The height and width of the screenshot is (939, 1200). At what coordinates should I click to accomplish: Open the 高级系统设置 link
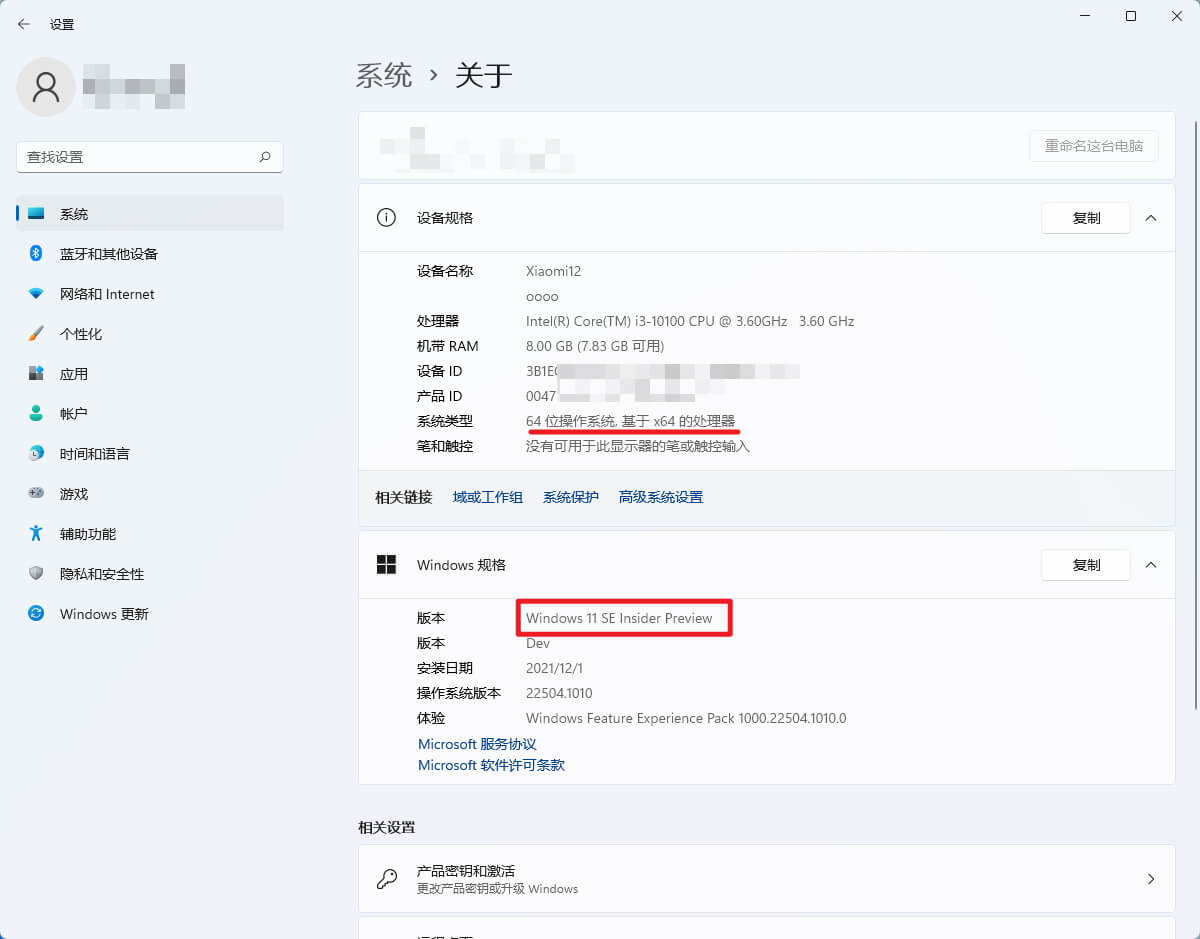(660, 496)
